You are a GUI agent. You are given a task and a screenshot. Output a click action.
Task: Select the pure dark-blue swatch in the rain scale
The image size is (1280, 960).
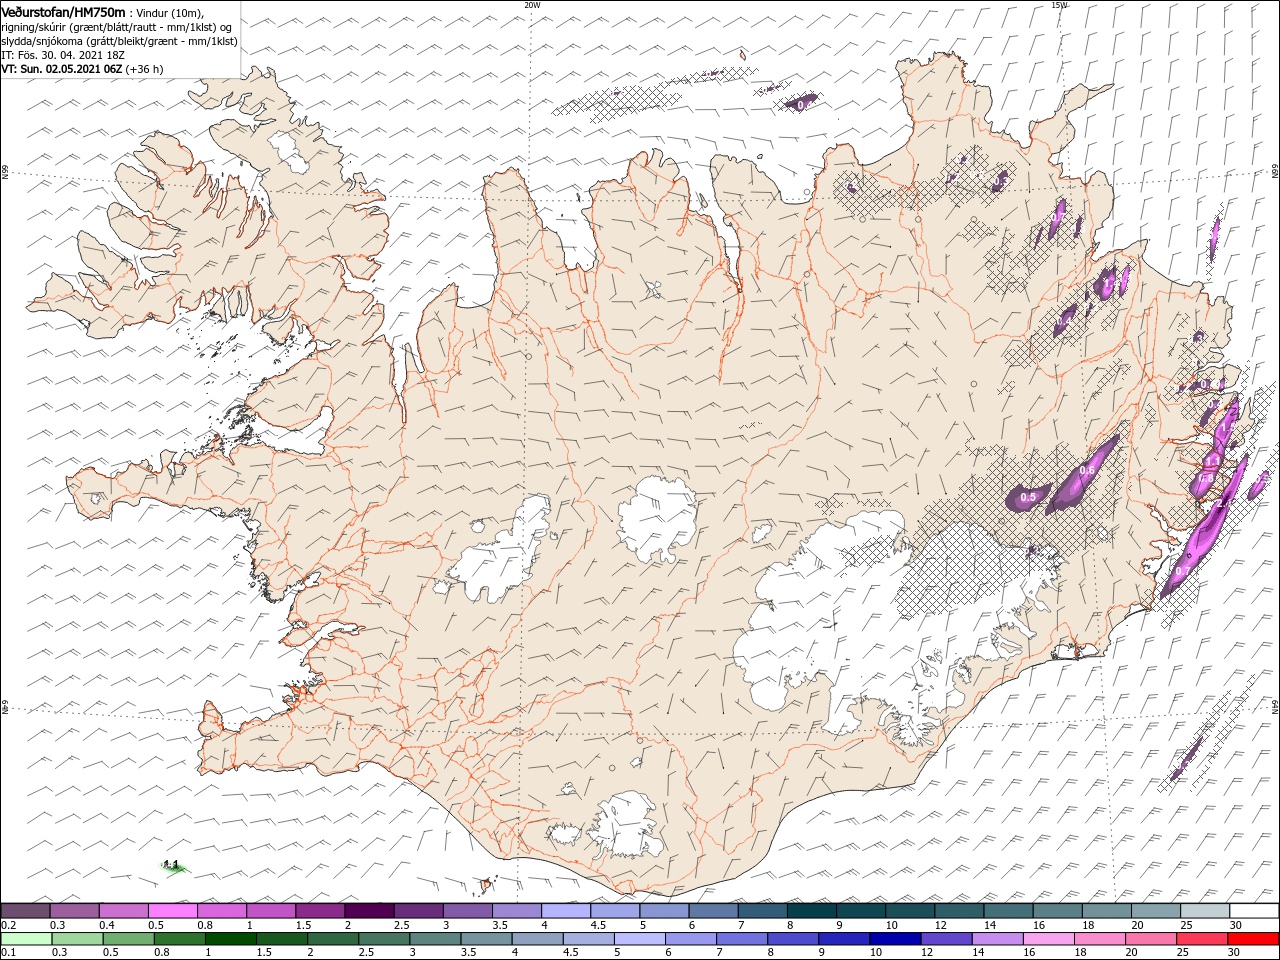click(x=894, y=939)
